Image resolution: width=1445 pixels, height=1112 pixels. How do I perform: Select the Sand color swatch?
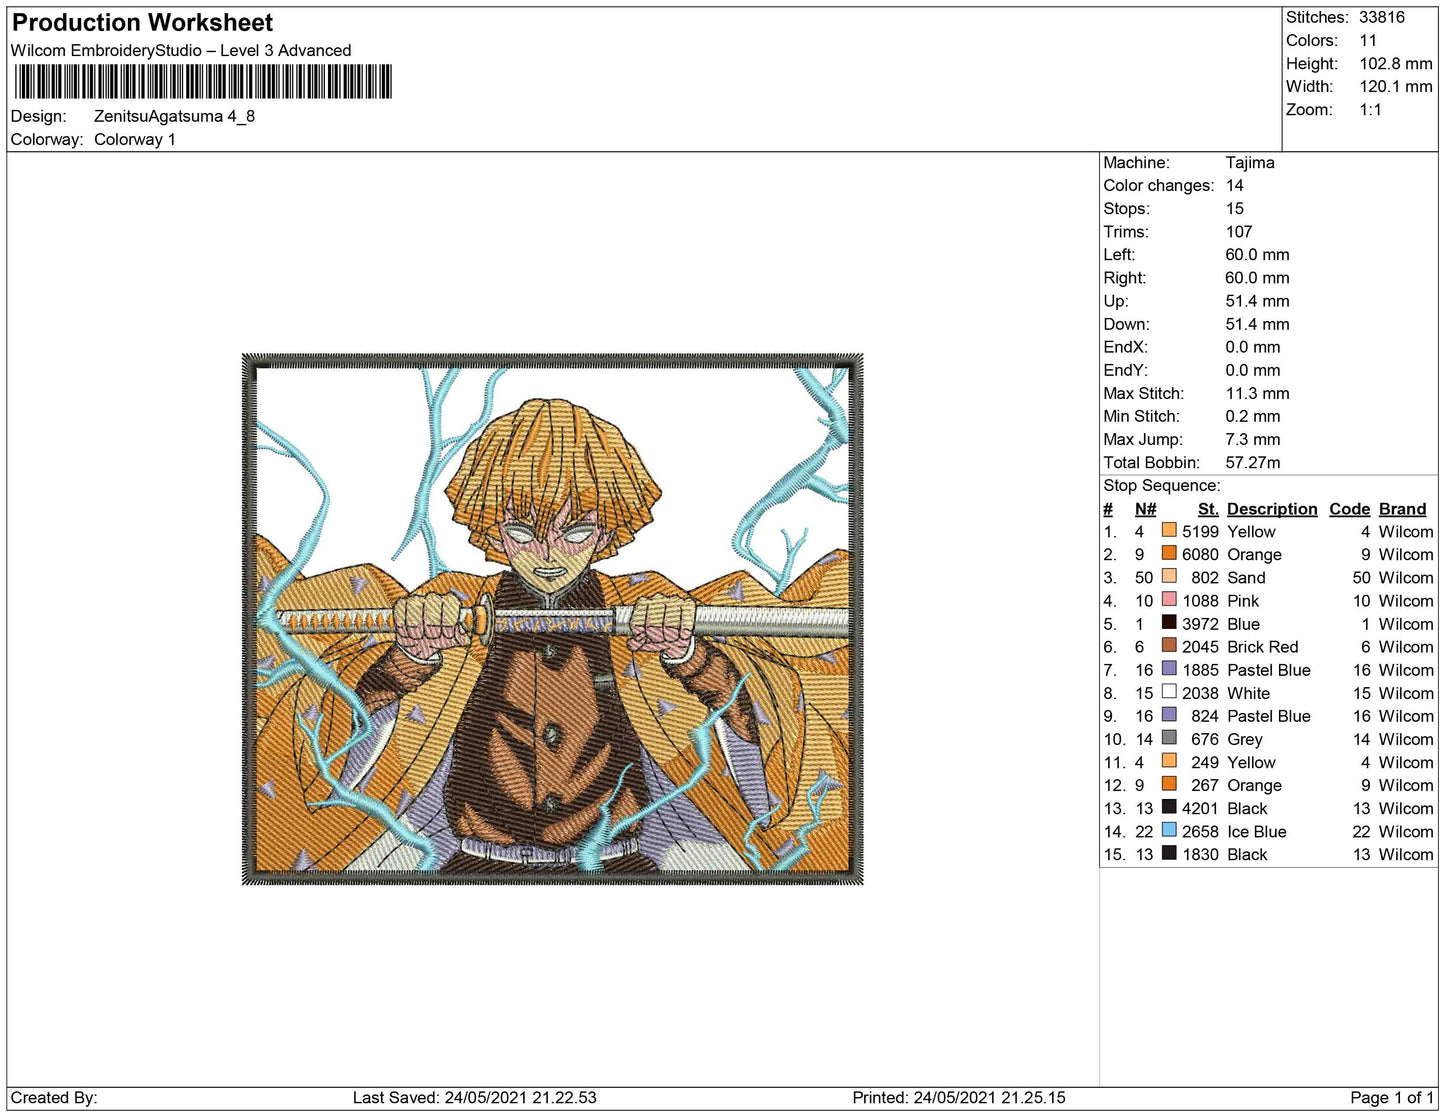(x=1169, y=576)
